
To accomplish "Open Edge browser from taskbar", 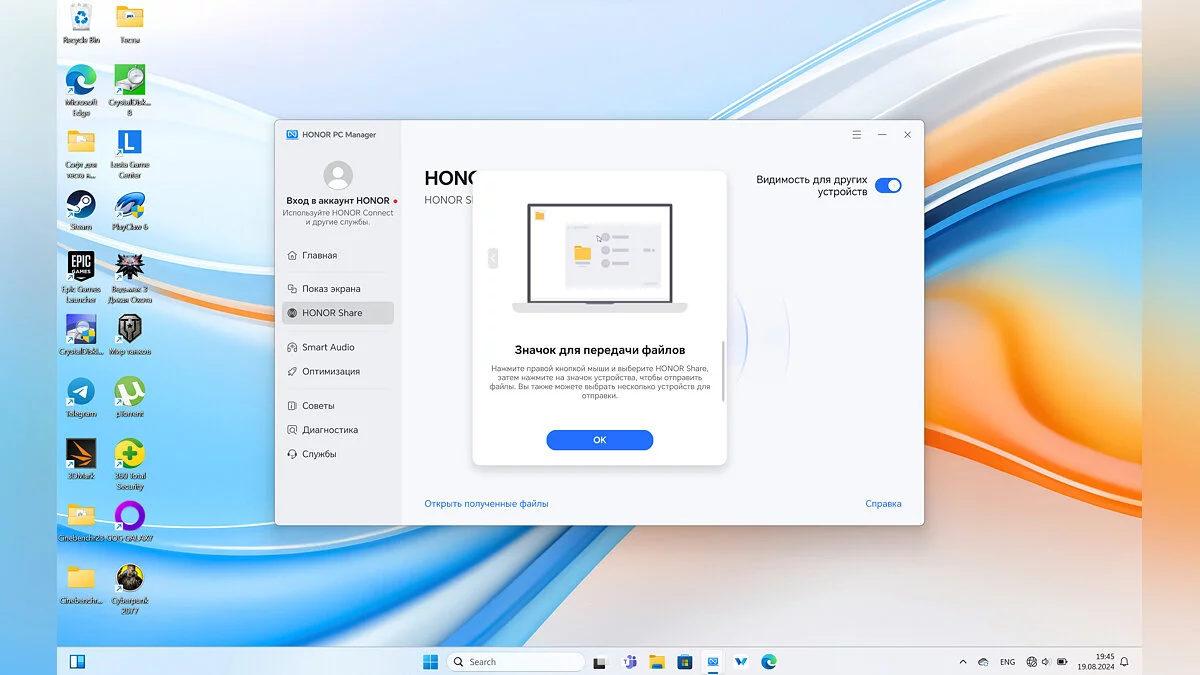I will (769, 661).
